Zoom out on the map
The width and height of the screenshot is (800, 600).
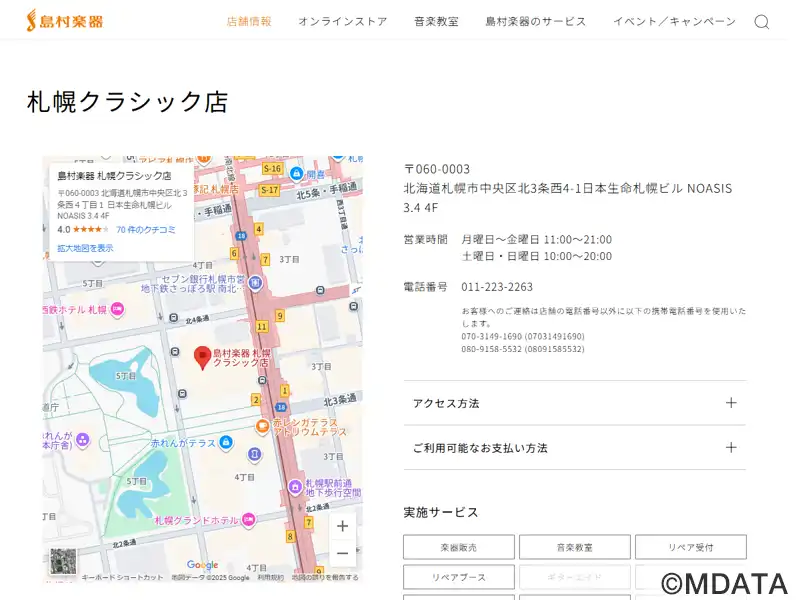point(342,553)
